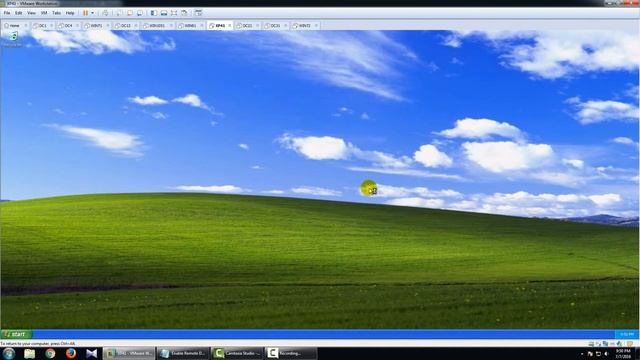Open the Action Center flag icon

590,354
